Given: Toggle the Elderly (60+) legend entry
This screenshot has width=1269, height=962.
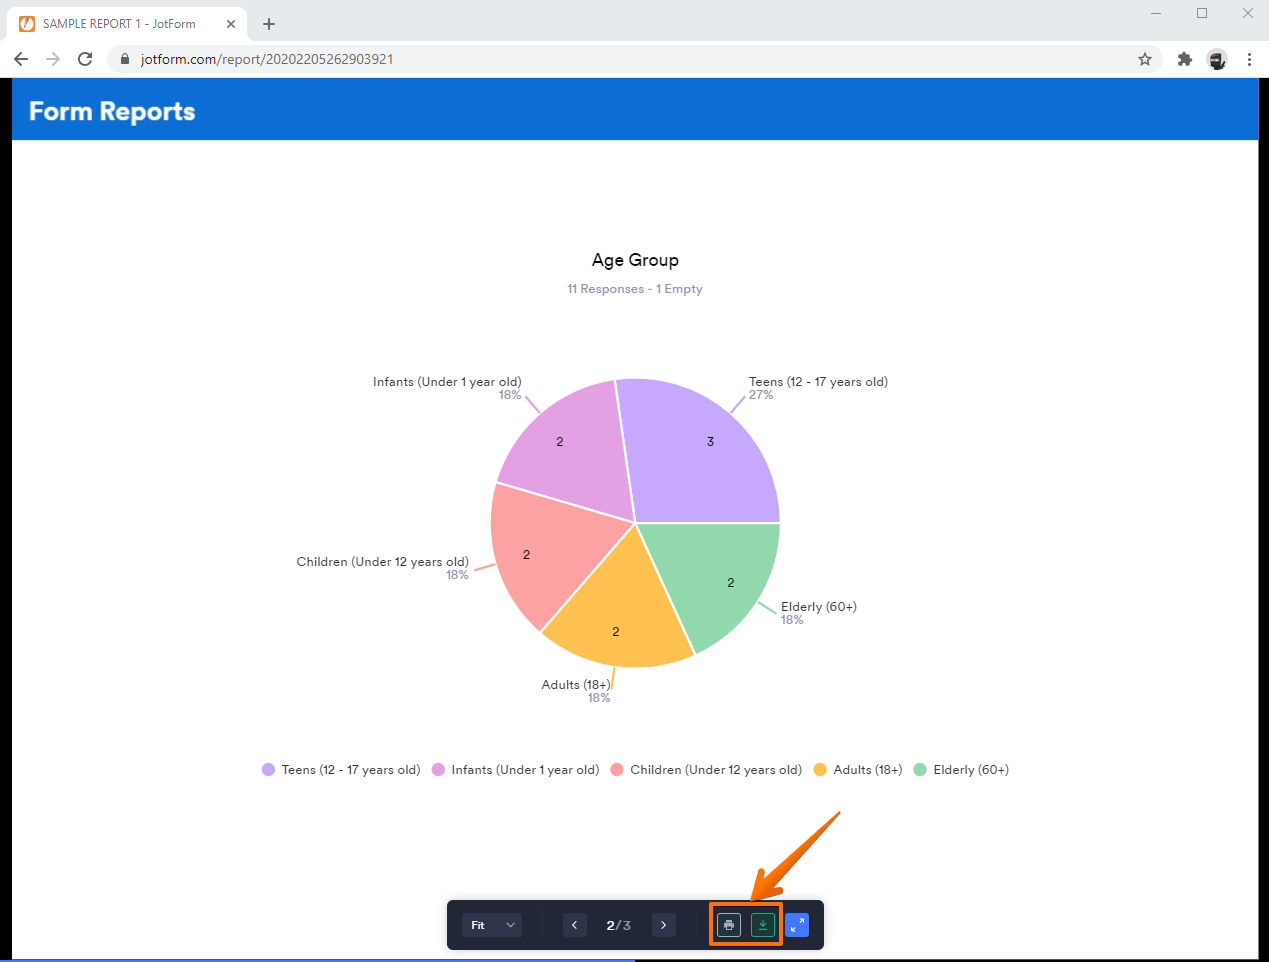Looking at the screenshot, I should 961,769.
